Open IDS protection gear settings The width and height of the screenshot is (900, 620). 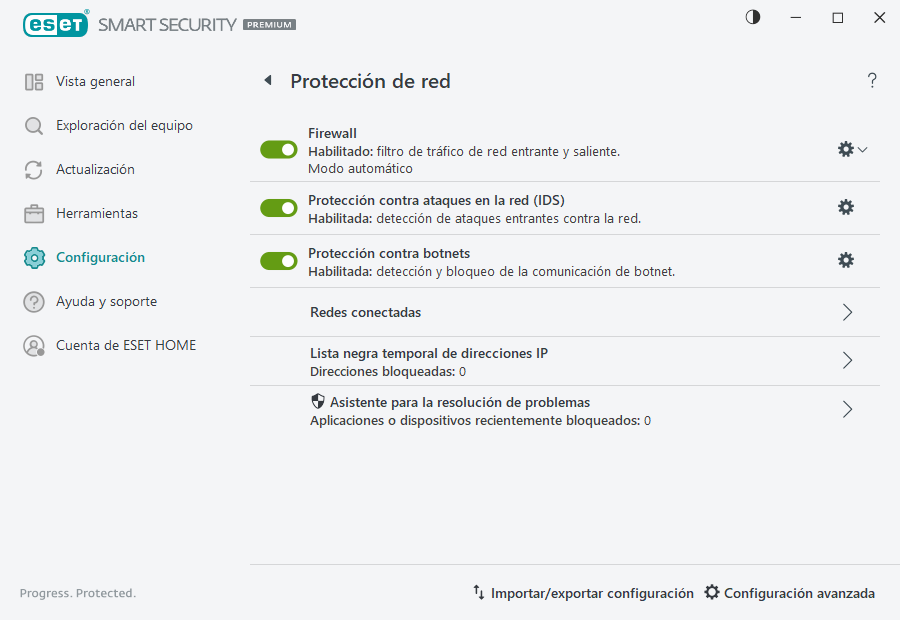pyautogui.click(x=846, y=207)
